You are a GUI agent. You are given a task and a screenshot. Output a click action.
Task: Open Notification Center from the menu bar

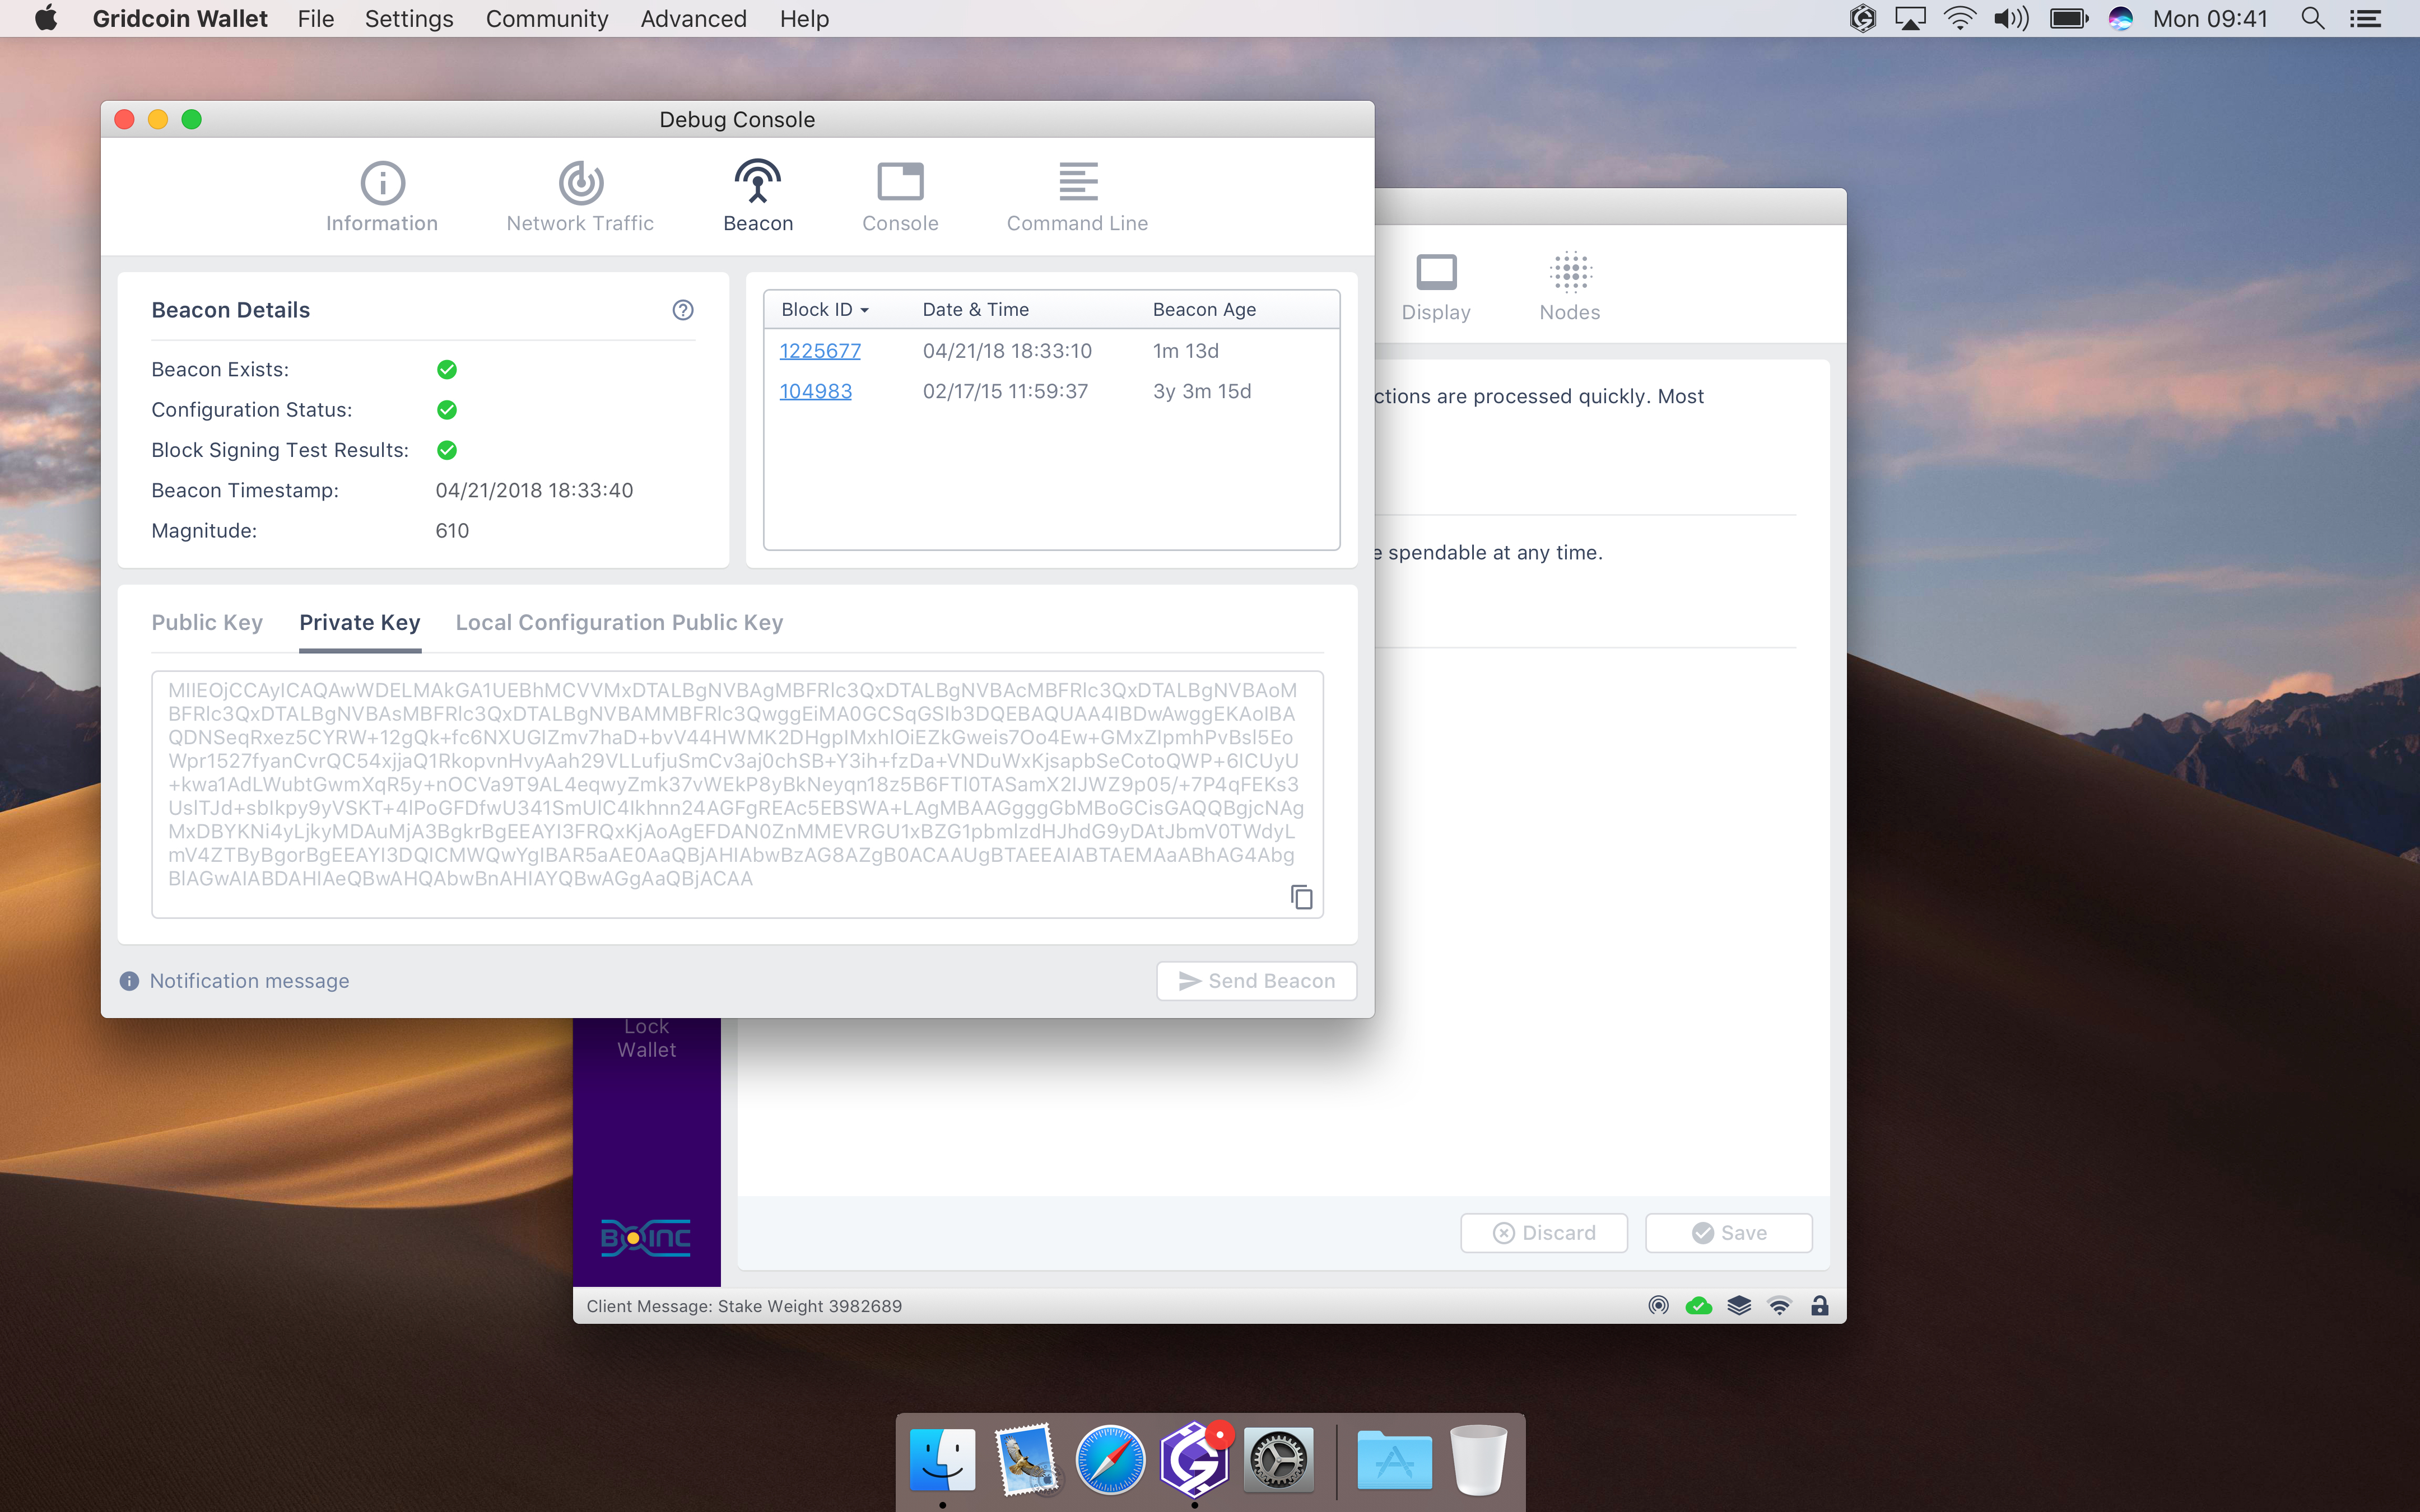coord(2365,19)
